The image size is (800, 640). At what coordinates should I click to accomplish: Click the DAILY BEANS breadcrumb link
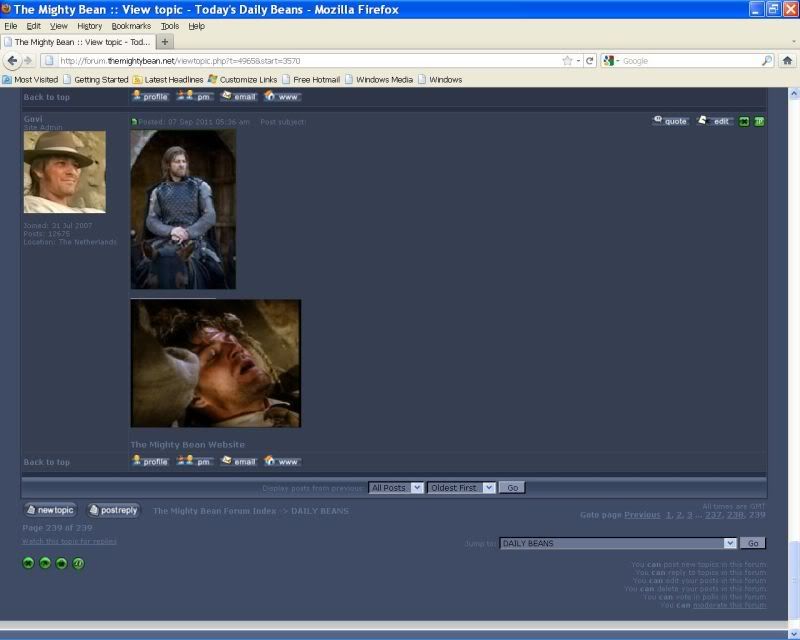pyautogui.click(x=320, y=511)
